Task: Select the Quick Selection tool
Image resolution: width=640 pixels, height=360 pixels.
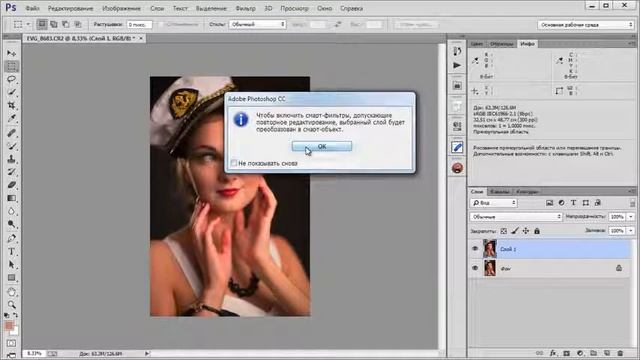Action: pyautogui.click(x=11, y=92)
